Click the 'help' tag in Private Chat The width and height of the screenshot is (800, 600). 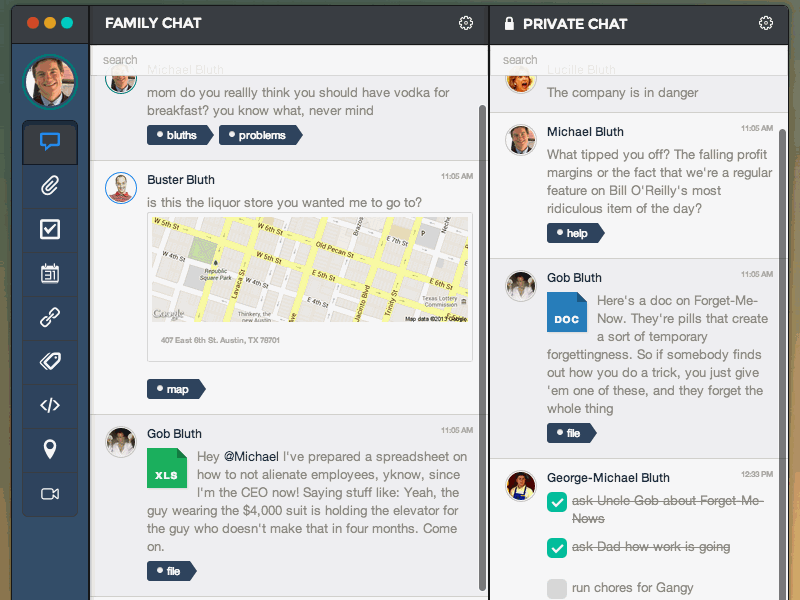(576, 233)
